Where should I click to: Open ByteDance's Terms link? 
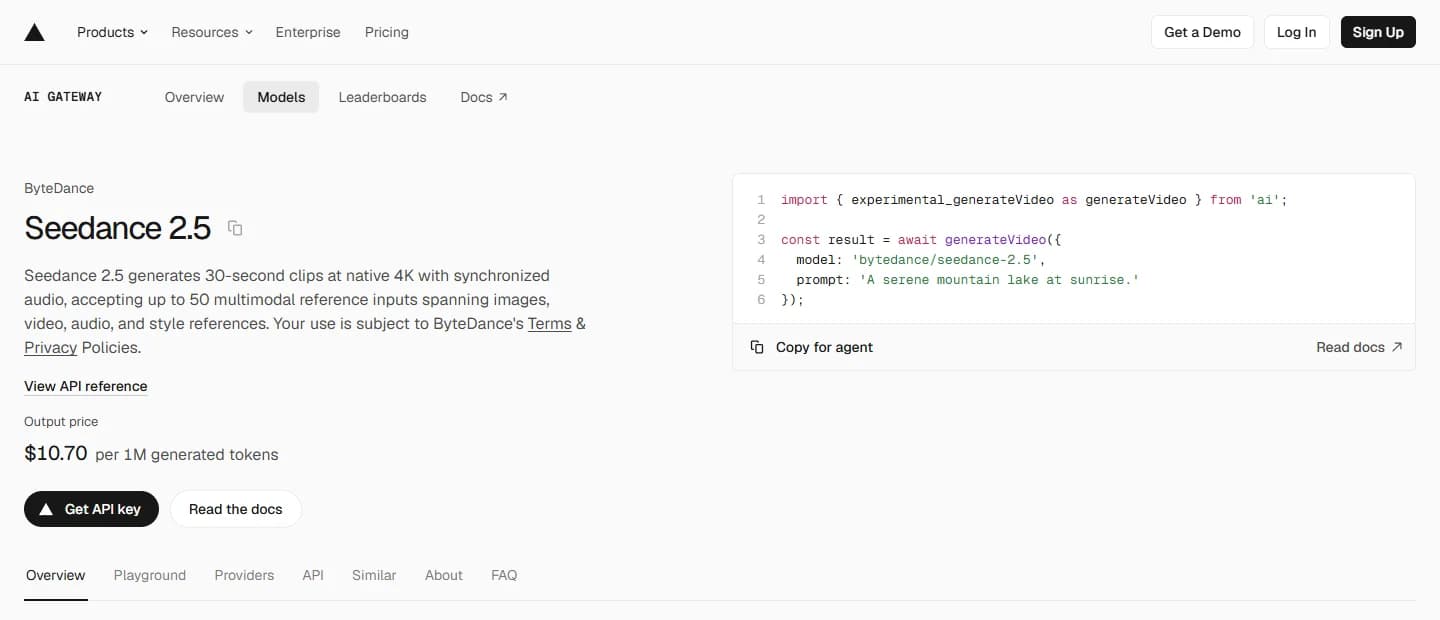pos(549,324)
